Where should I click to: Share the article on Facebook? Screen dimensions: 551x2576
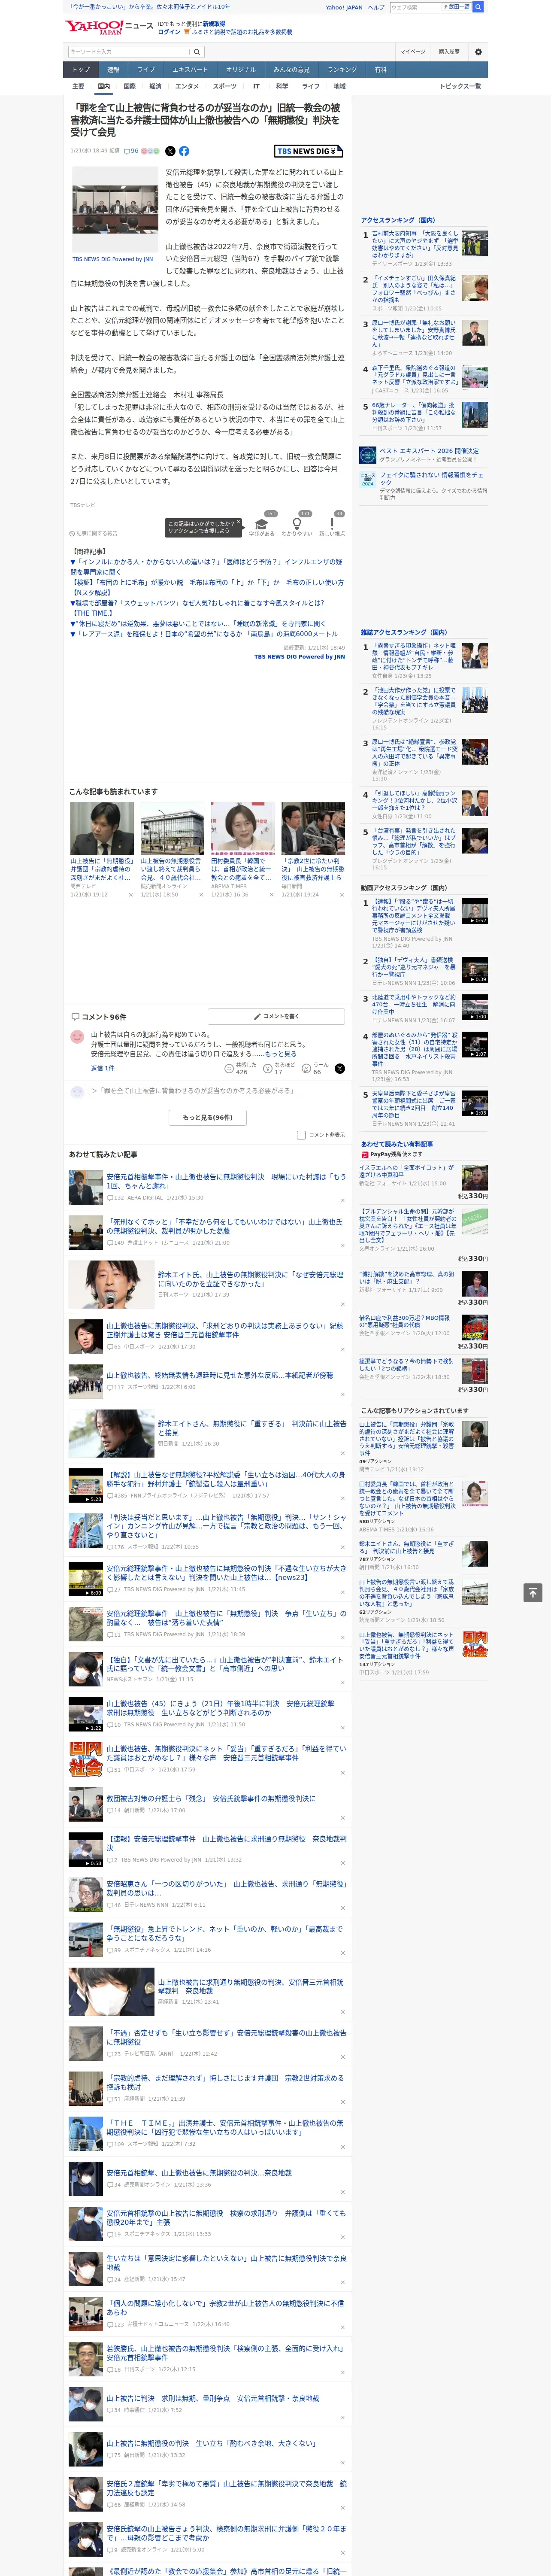184,151
